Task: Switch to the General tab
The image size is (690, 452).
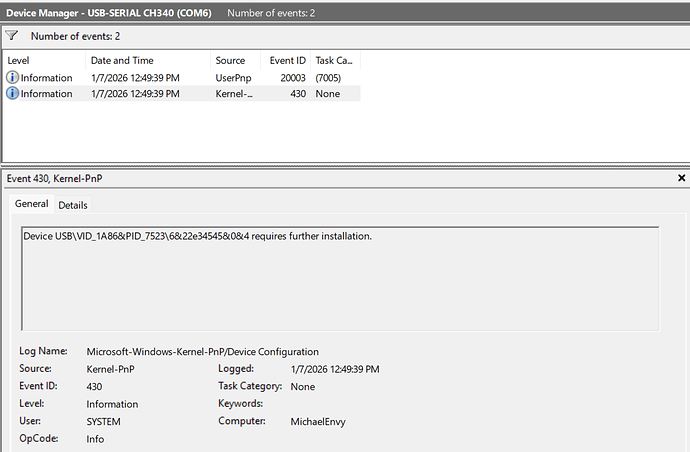Action: [x=31, y=204]
